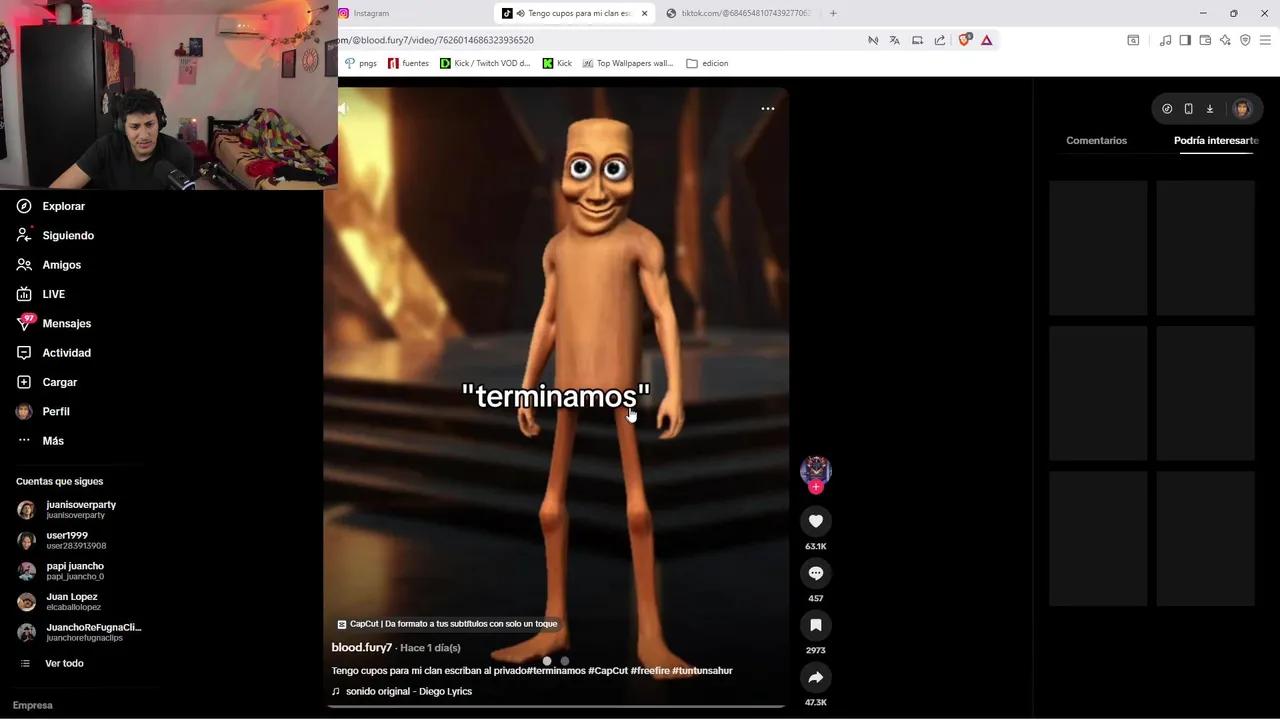Open the video comments bubble icon
This screenshot has width=1280, height=720.
point(815,572)
